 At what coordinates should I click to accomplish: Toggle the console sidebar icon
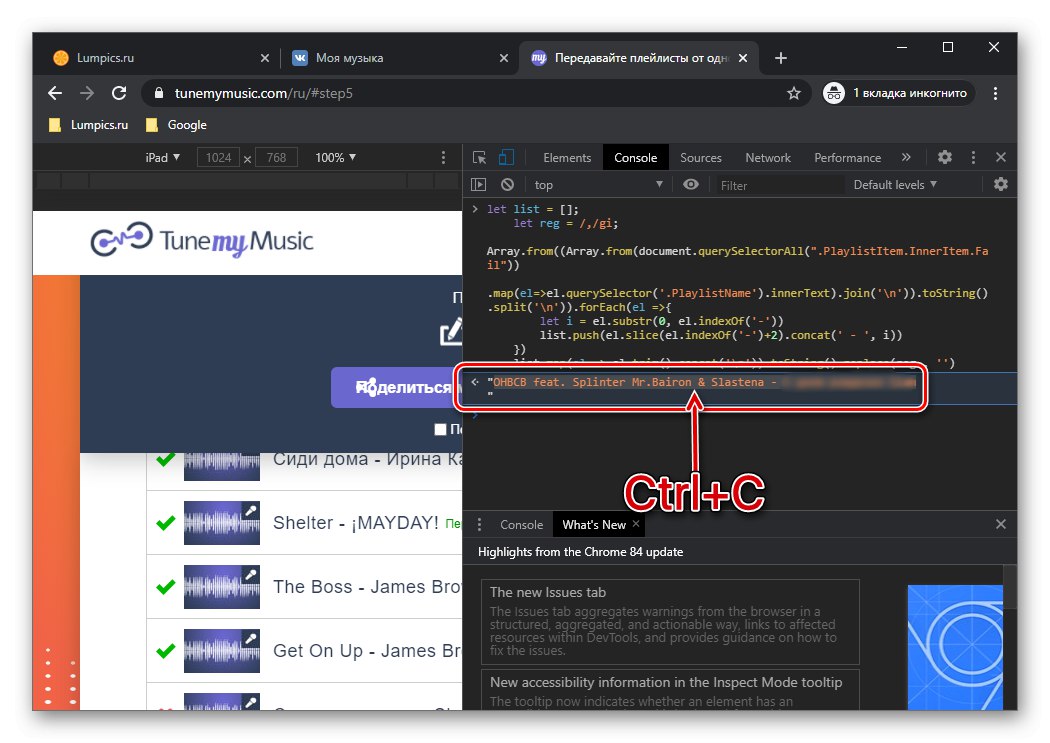coord(478,184)
